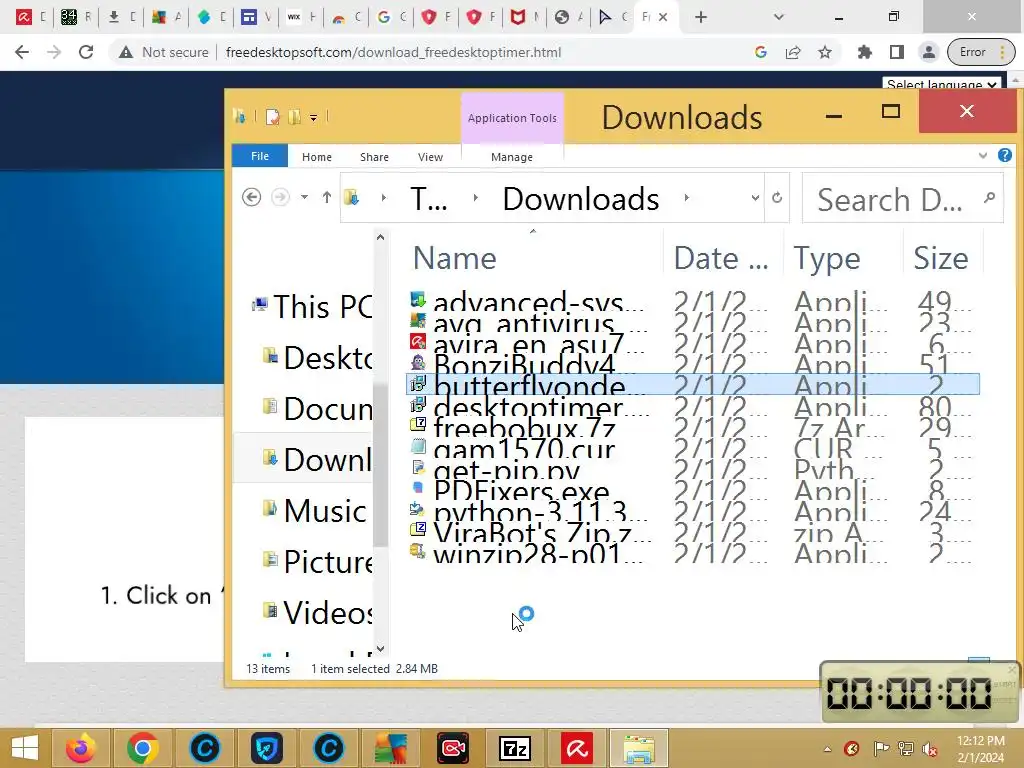Open the File menu in Explorer
This screenshot has width=1024, height=768.
click(259, 156)
